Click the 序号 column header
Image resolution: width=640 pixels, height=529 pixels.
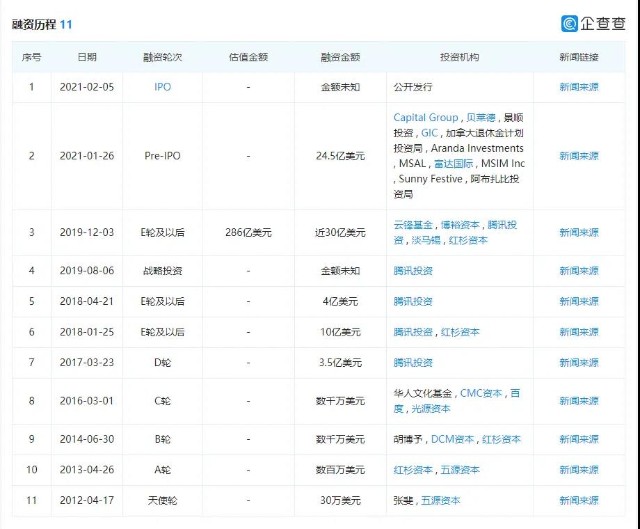click(x=31, y=57)
